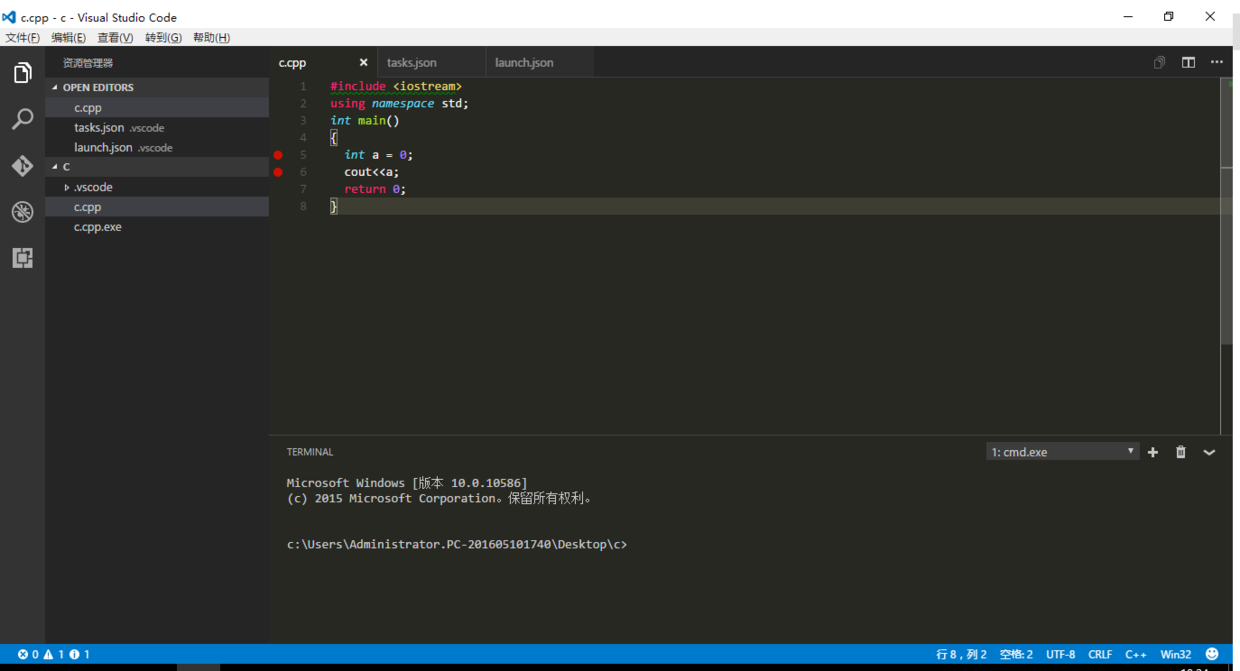
Task: Expand the .vscode folder in tree
Action: pyautogui.click(x=93, y=187)
